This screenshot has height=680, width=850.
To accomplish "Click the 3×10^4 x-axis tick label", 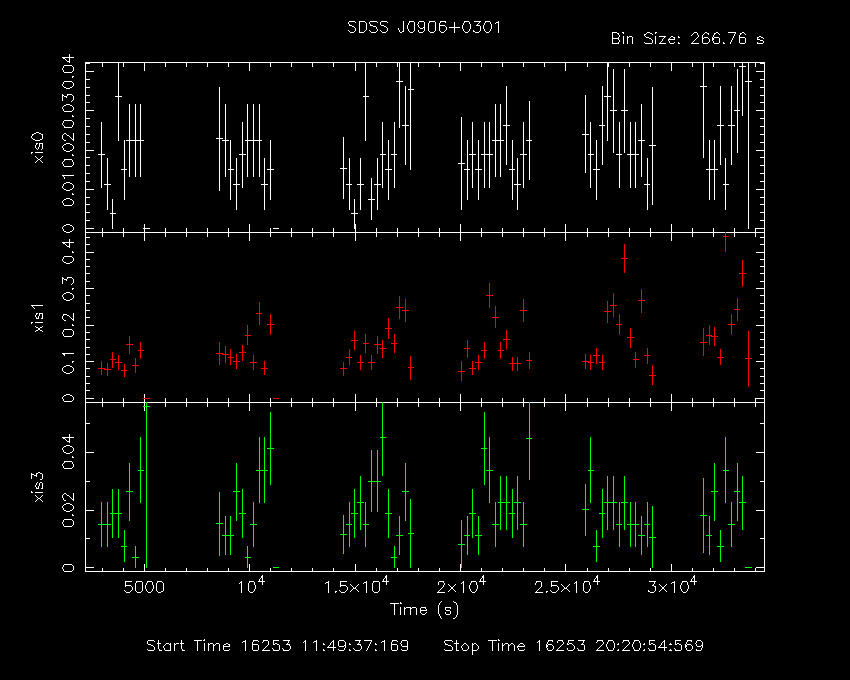I will click(672, 586).
